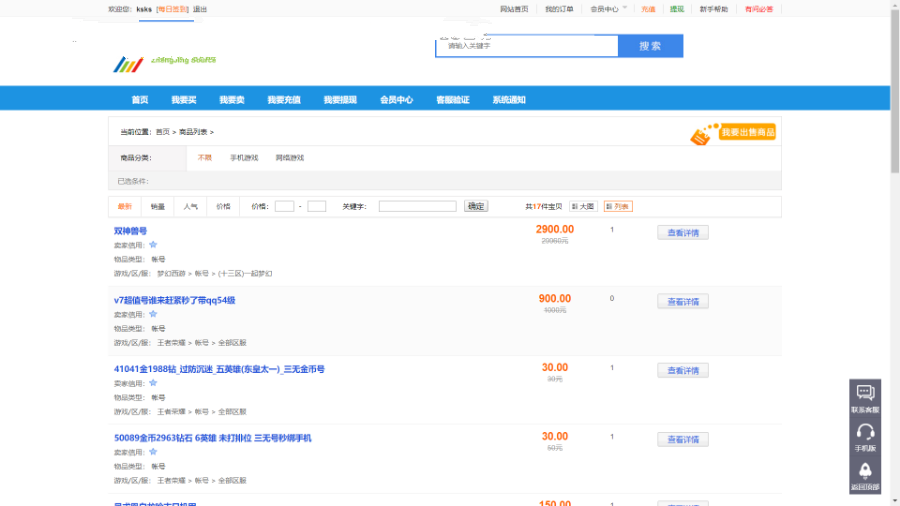Image resolution: width=900 pixels, height=506 pixels.
Task: Expand the 会员中心 dropdown in top bar
Action: 608,9
